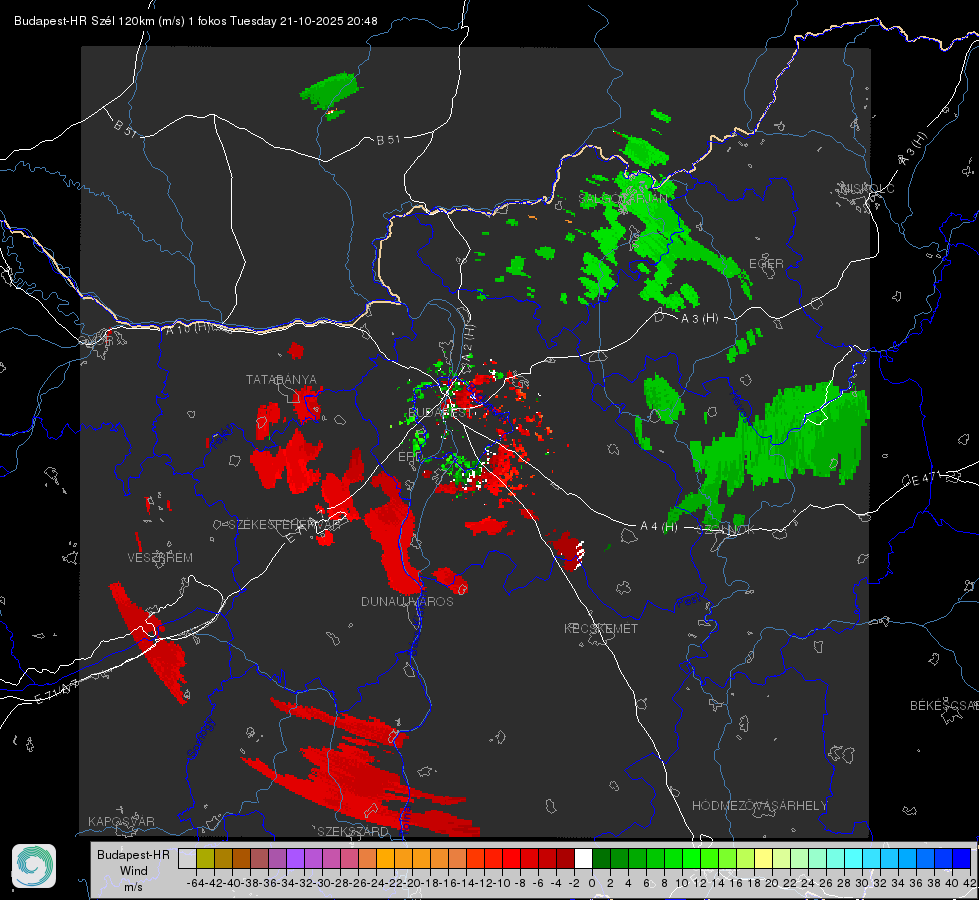Click the EGER city label
Image resolution: width=979 pixels, height=900 pixels.
coord(766,264)
